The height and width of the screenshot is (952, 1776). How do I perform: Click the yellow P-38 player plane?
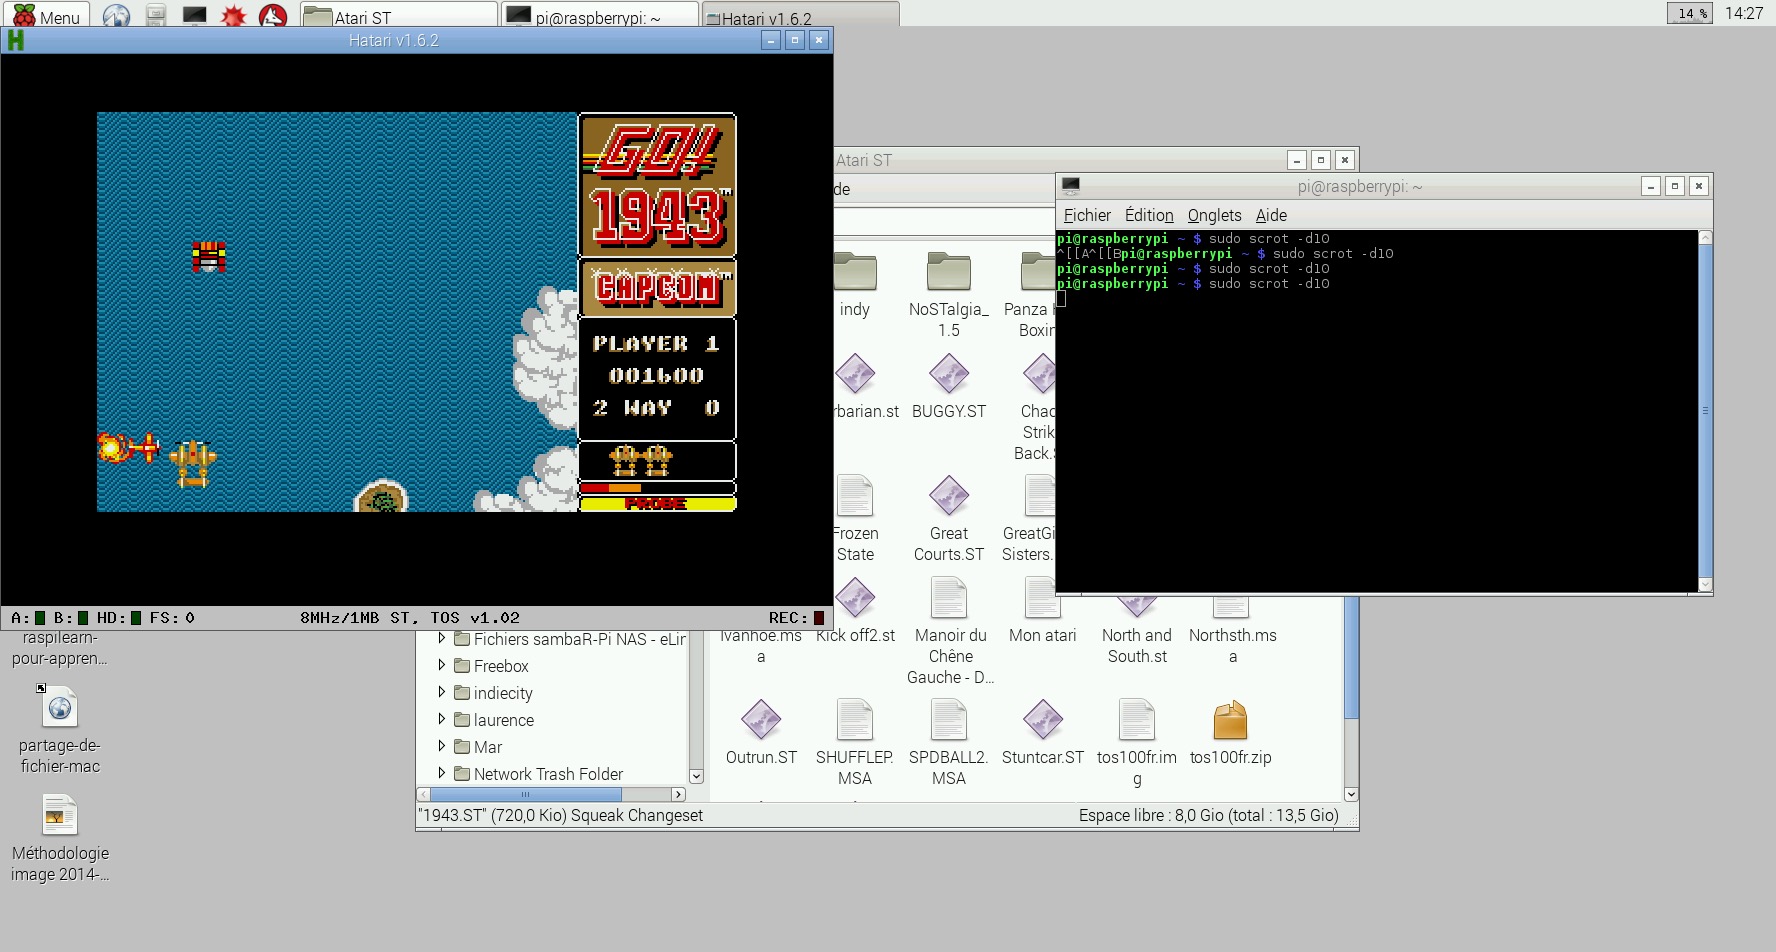coord(192,465)
